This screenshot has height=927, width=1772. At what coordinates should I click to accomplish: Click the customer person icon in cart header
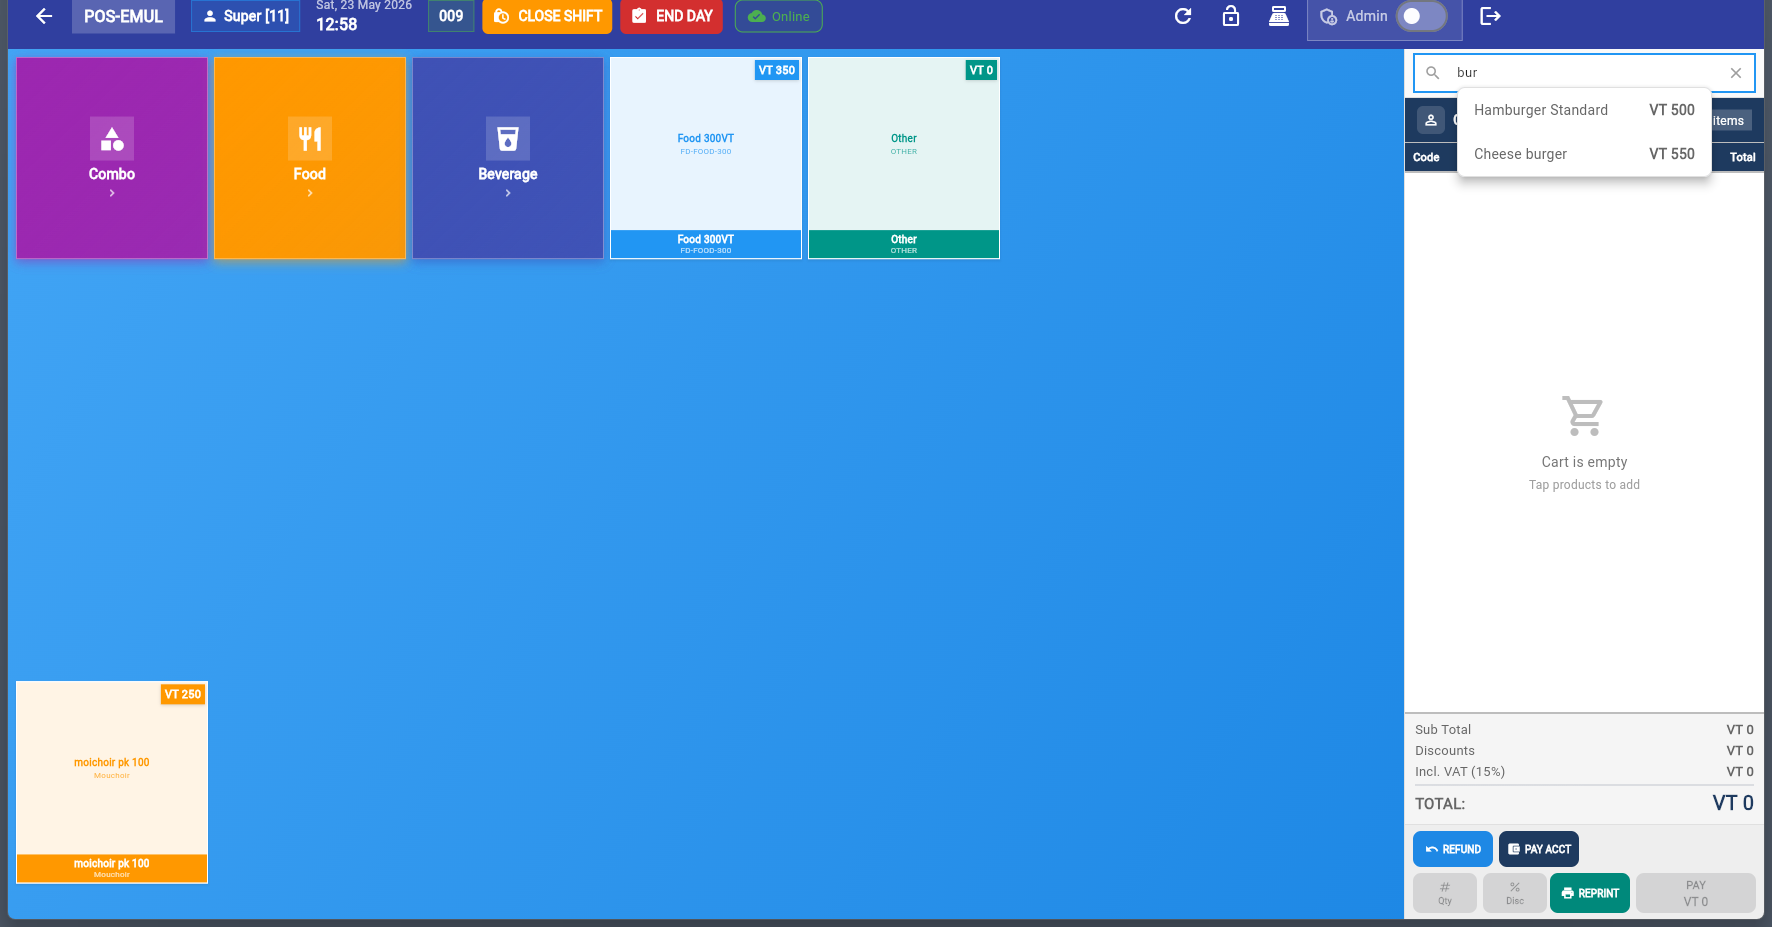tap(1431, 120)
